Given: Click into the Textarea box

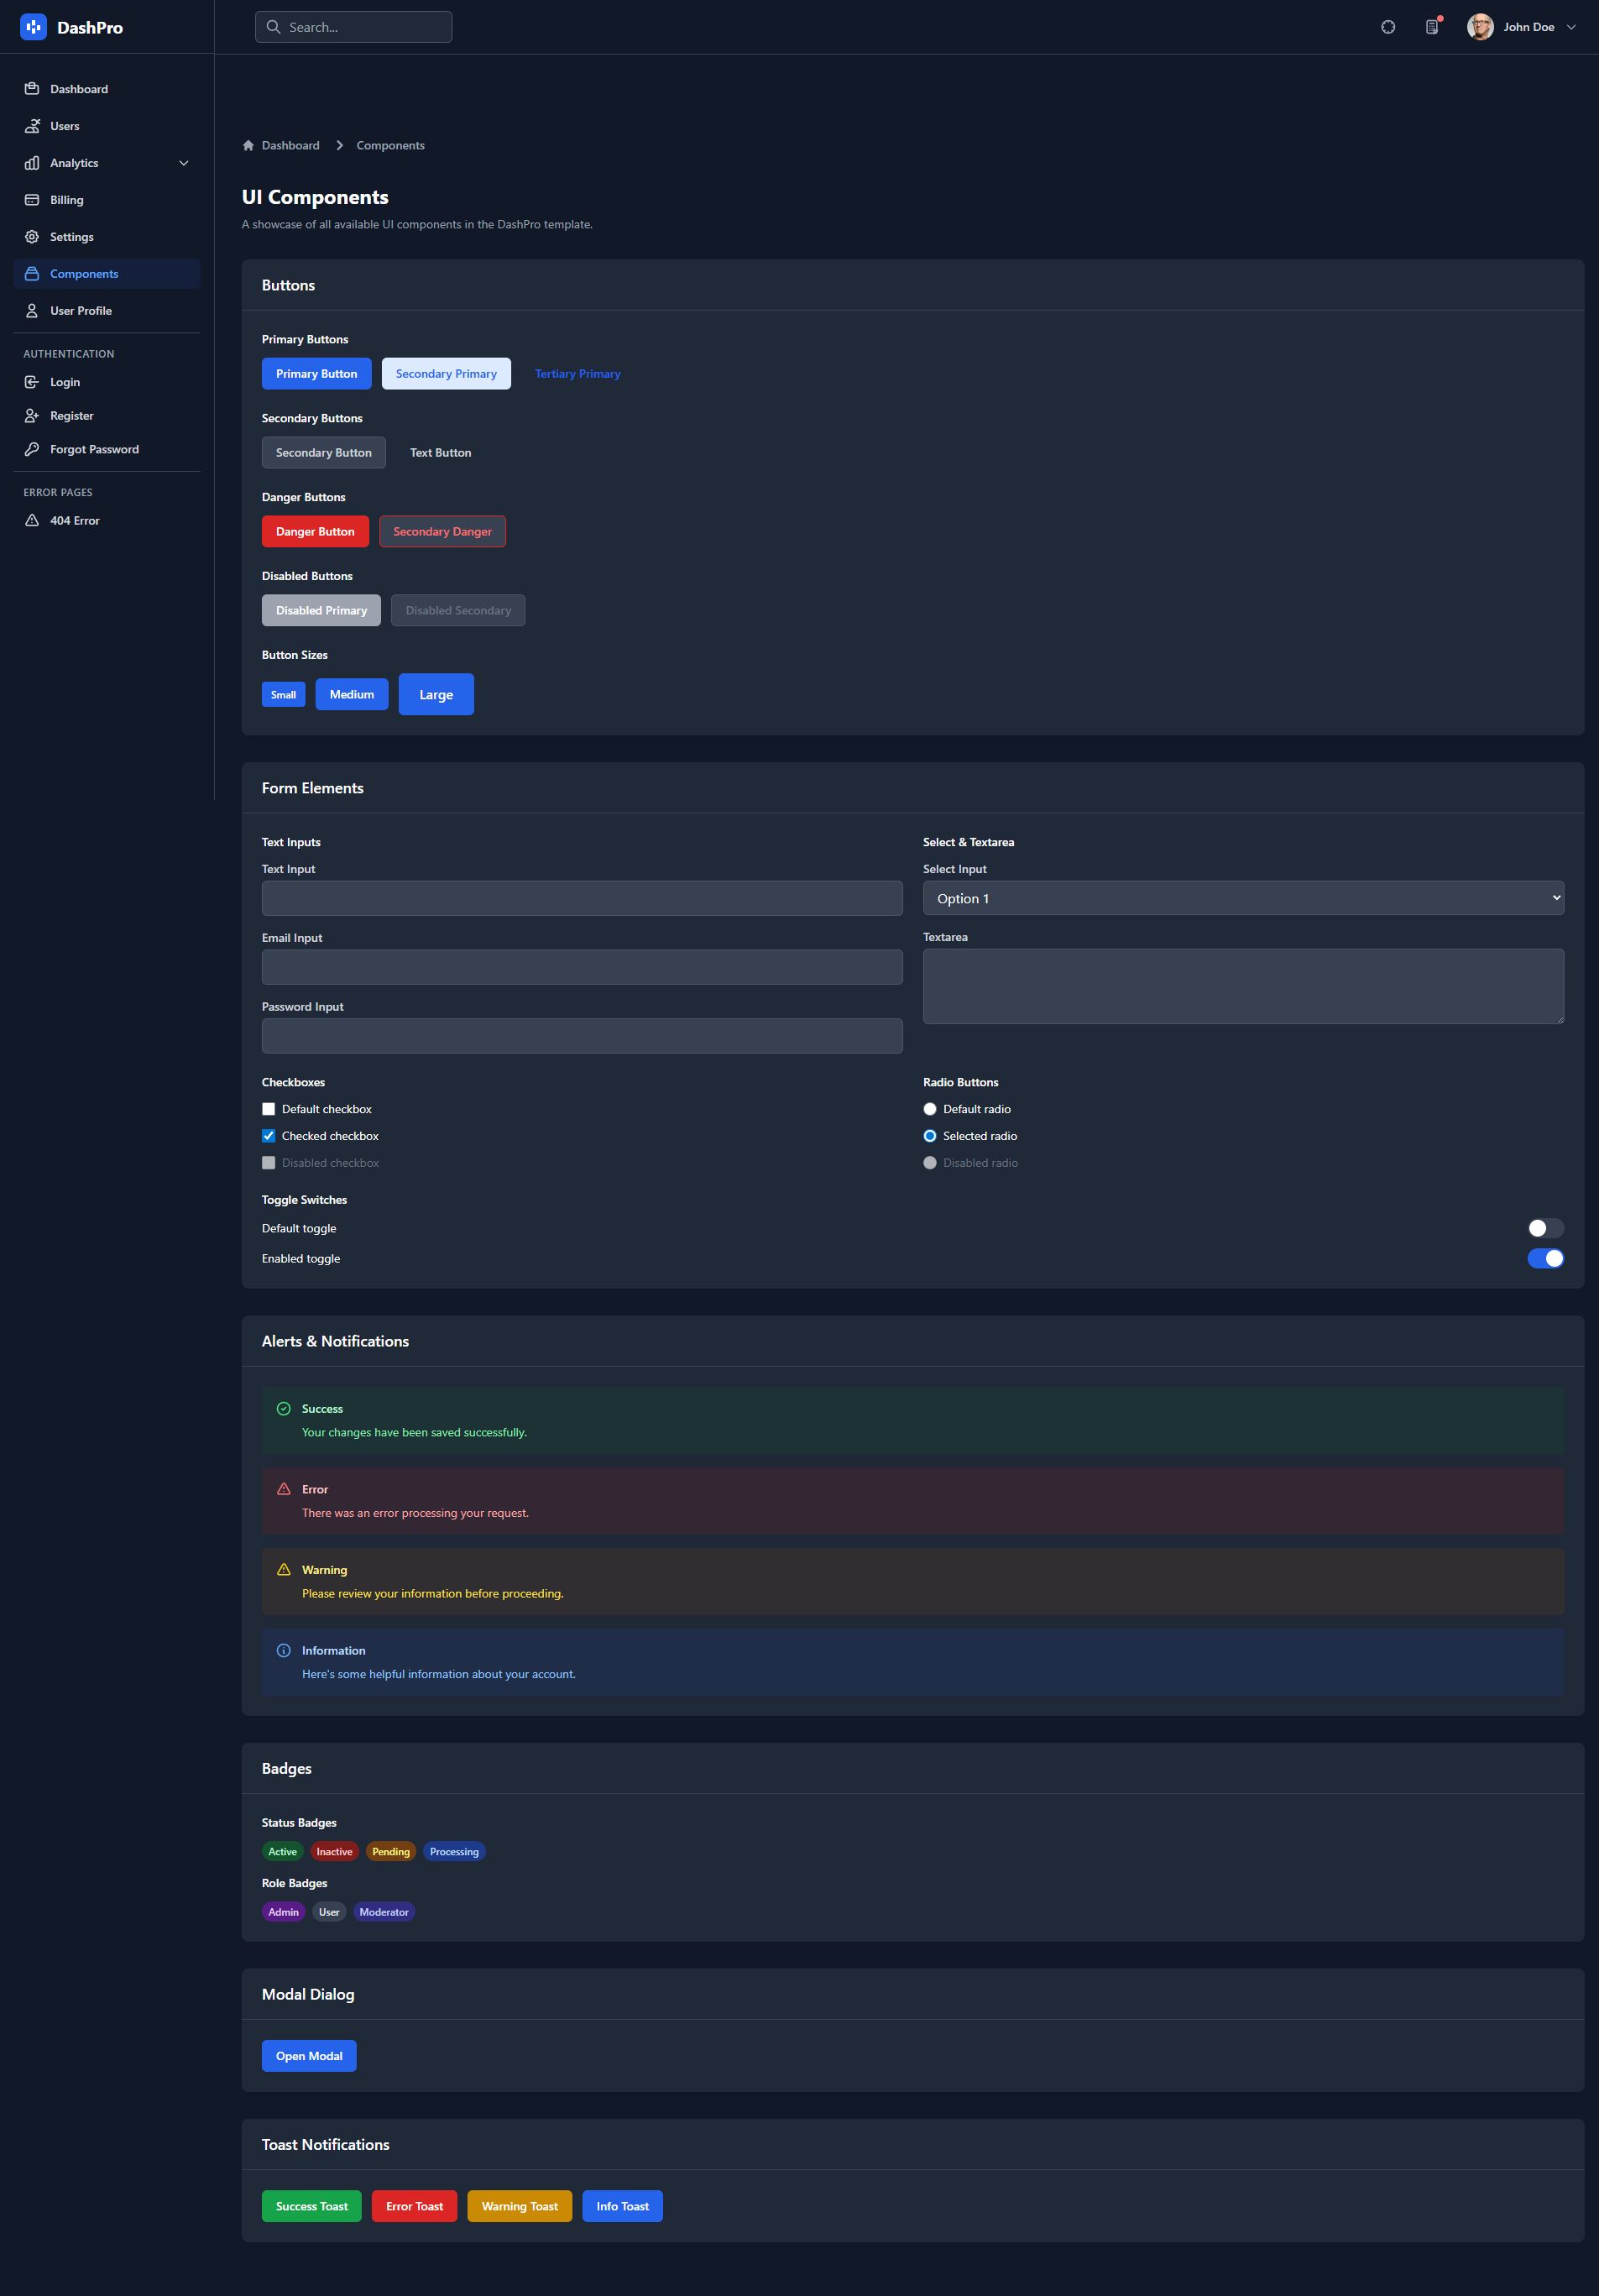Looking at the screenshot, I should point(1243,986).
